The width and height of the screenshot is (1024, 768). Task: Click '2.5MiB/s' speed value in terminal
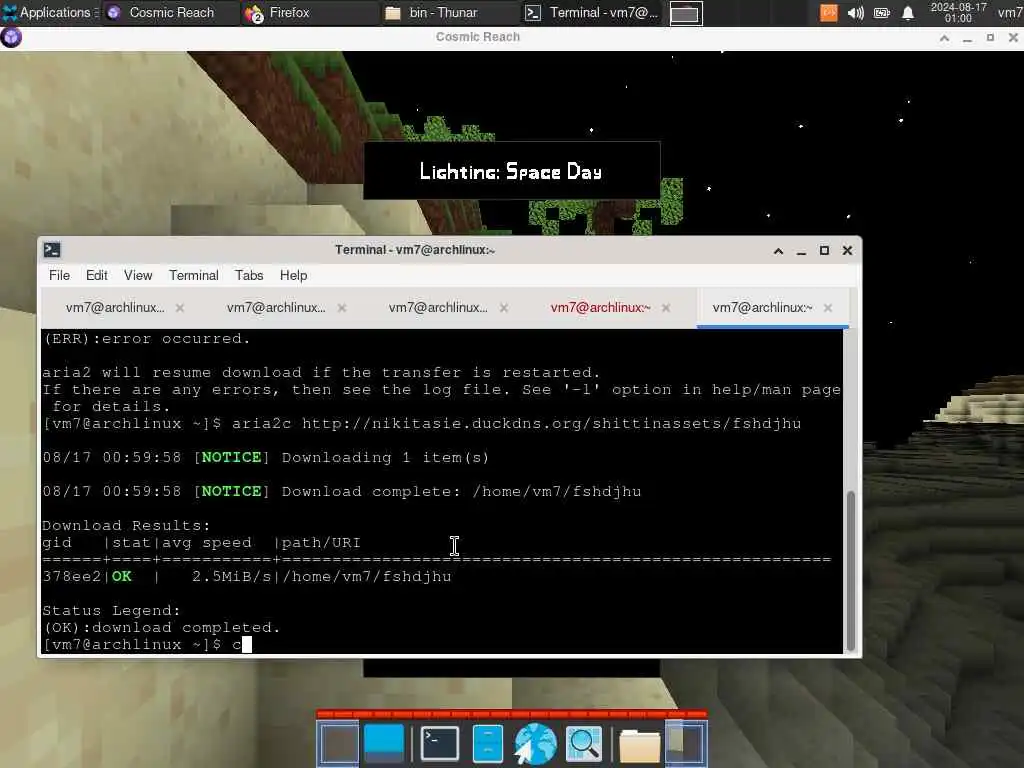coord(231,577)
